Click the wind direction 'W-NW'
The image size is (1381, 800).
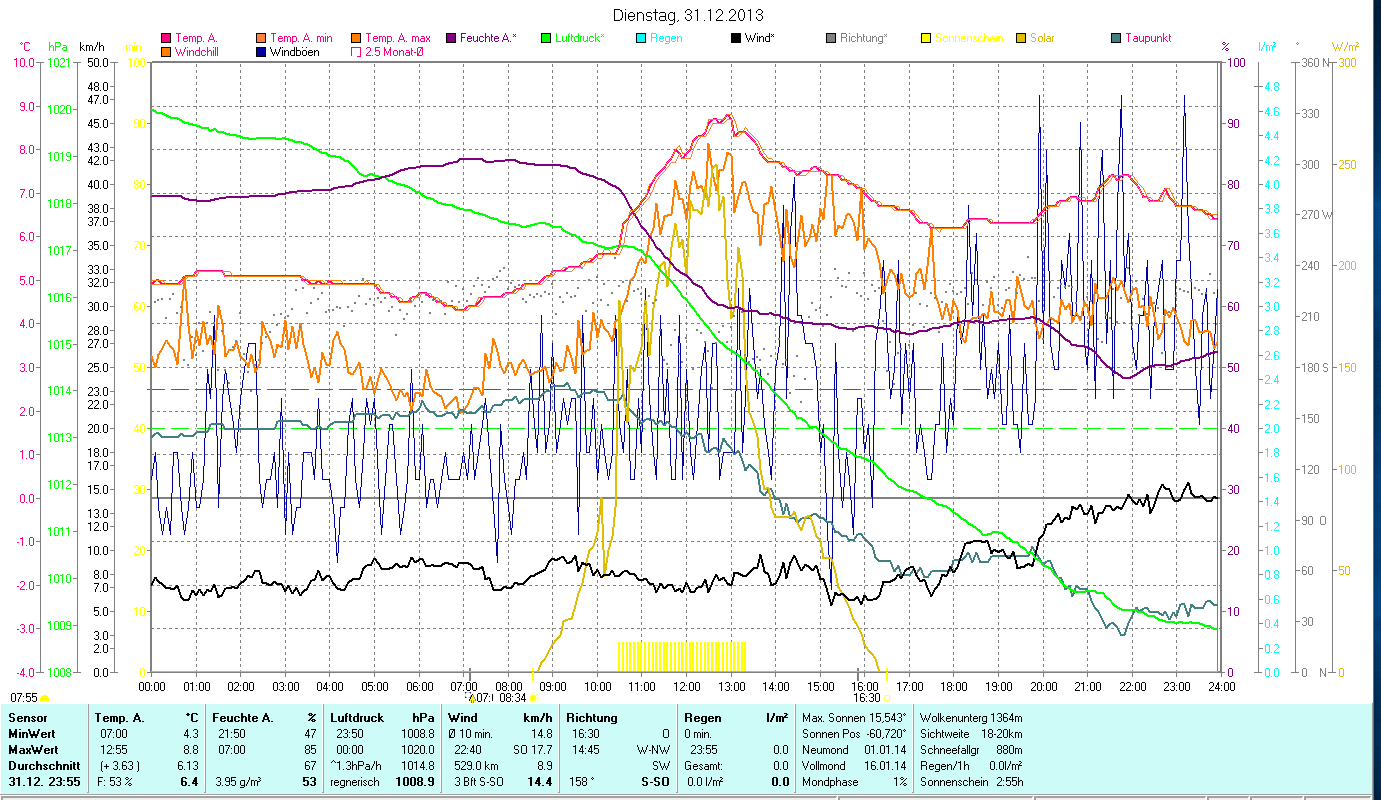tap(652, 750)
